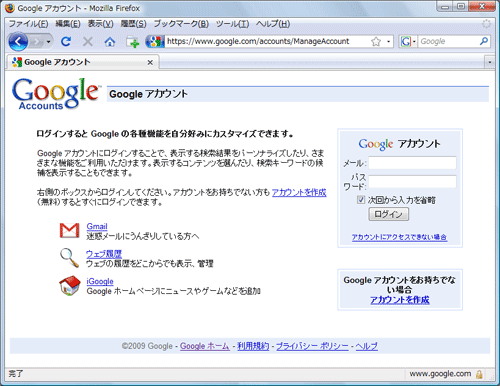Screen dimensions: 500x386
Task: Open ヘルプ footer link
Action: 366,346
